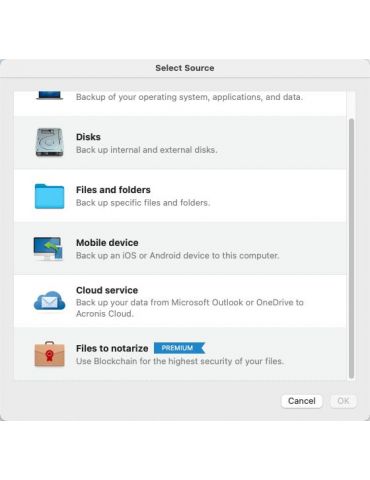Confirm with the OK button

[343, 401]
